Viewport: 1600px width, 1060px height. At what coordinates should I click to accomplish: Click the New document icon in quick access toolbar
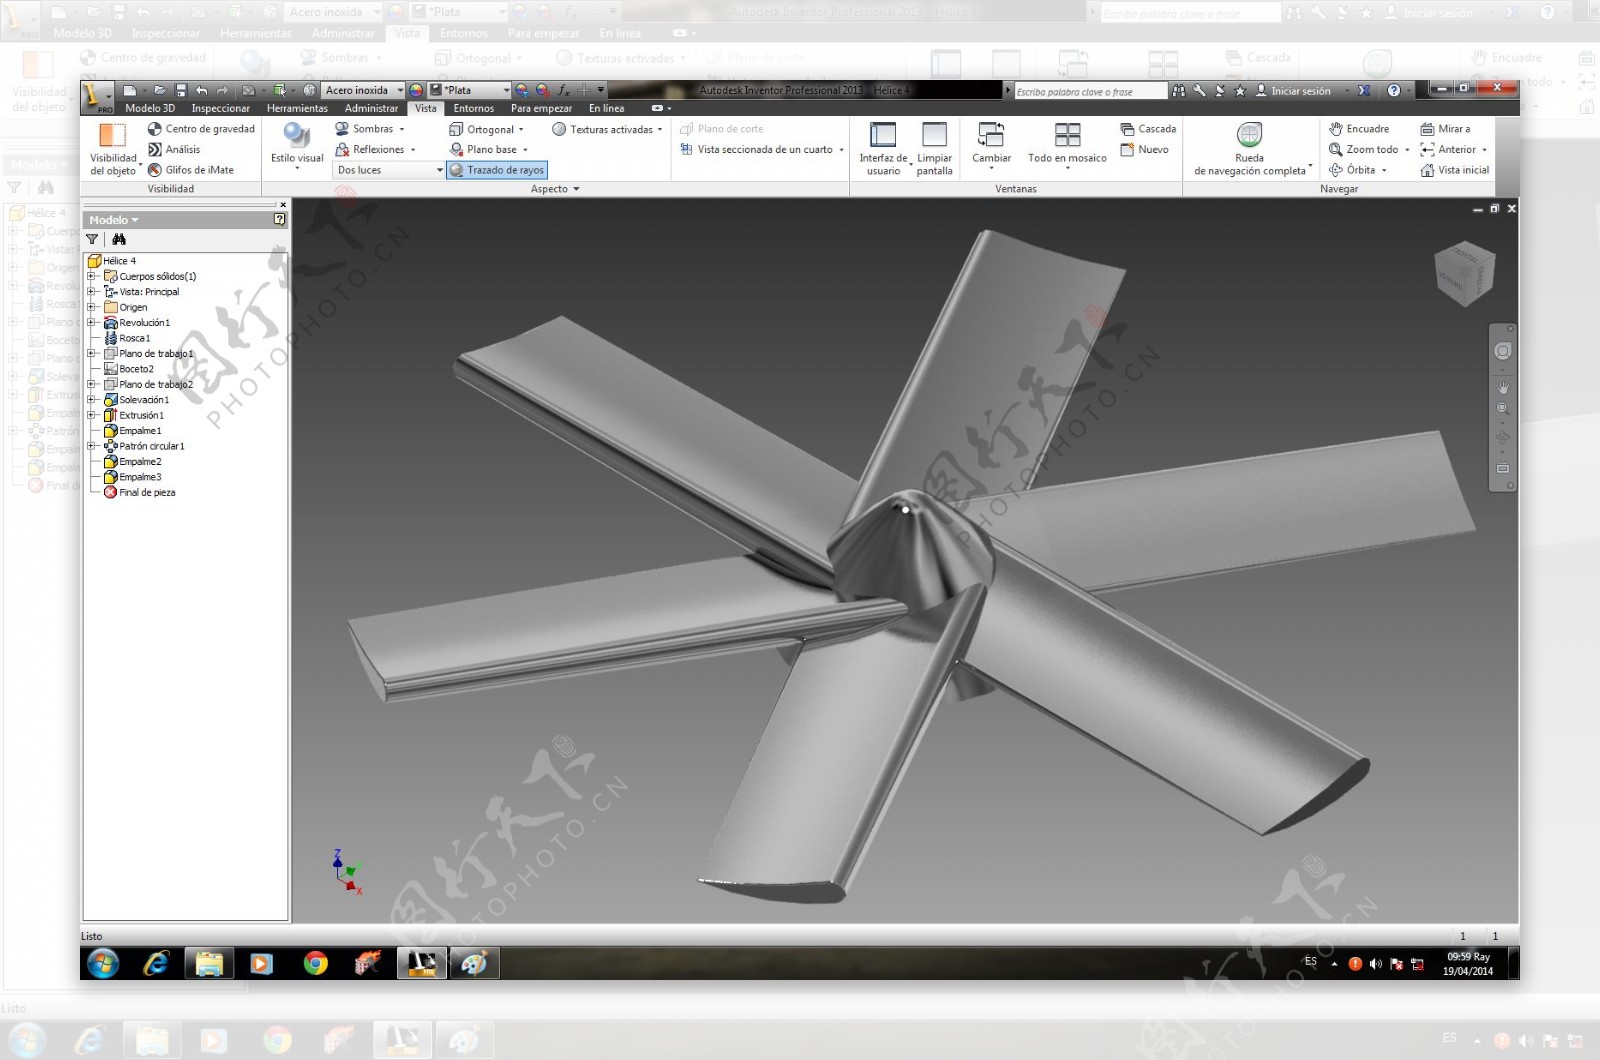click(129, 90)
